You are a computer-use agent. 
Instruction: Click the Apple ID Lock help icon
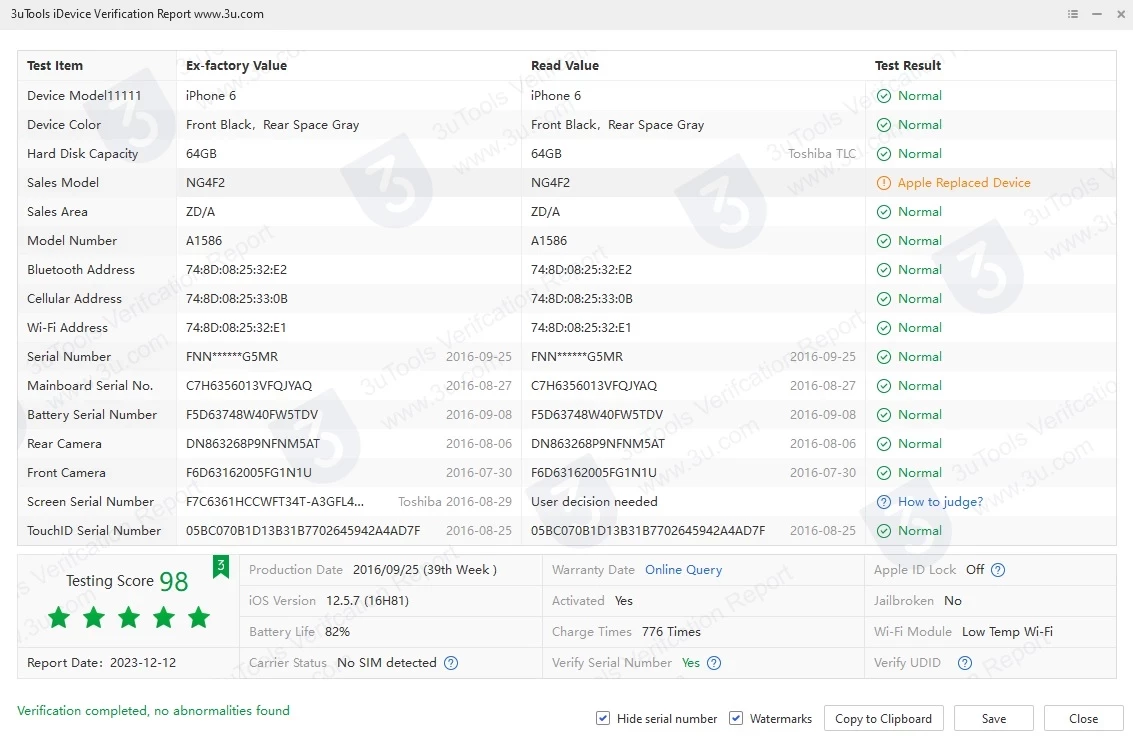click(997, 570)
